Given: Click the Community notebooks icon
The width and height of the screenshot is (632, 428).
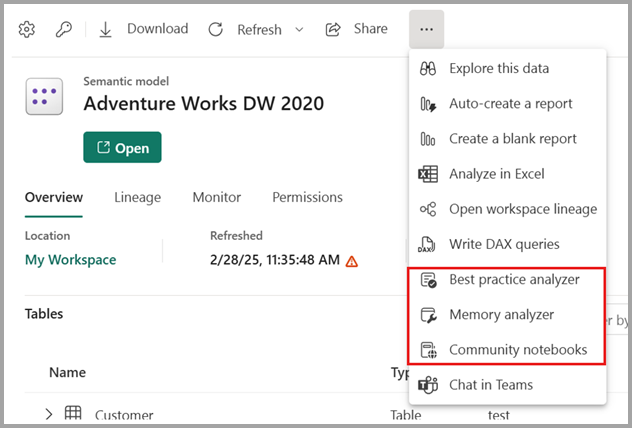Looking at the screenshot, I should 428,350.
